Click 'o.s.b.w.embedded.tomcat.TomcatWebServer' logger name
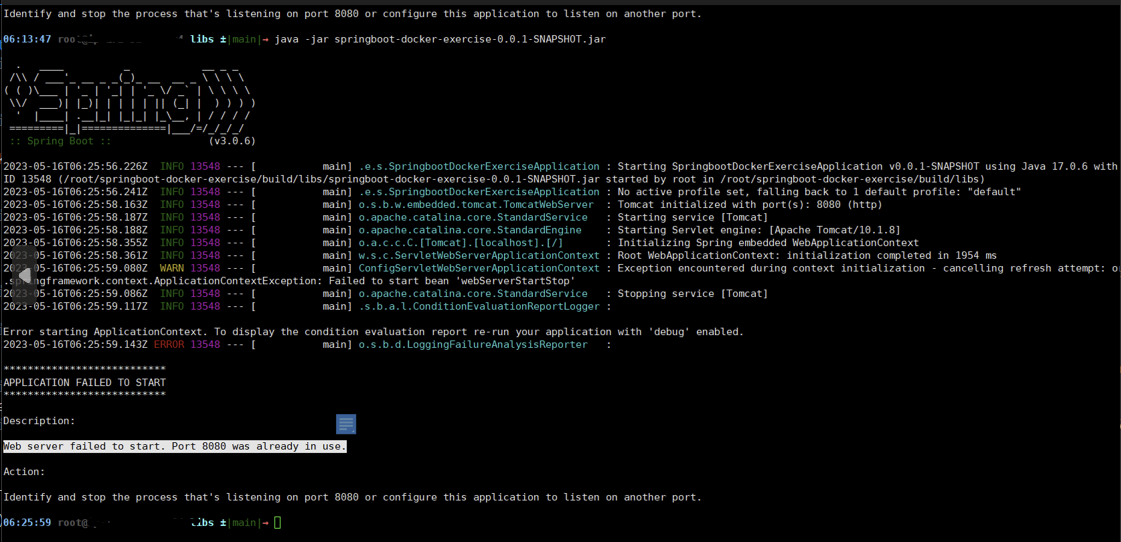 475,205
